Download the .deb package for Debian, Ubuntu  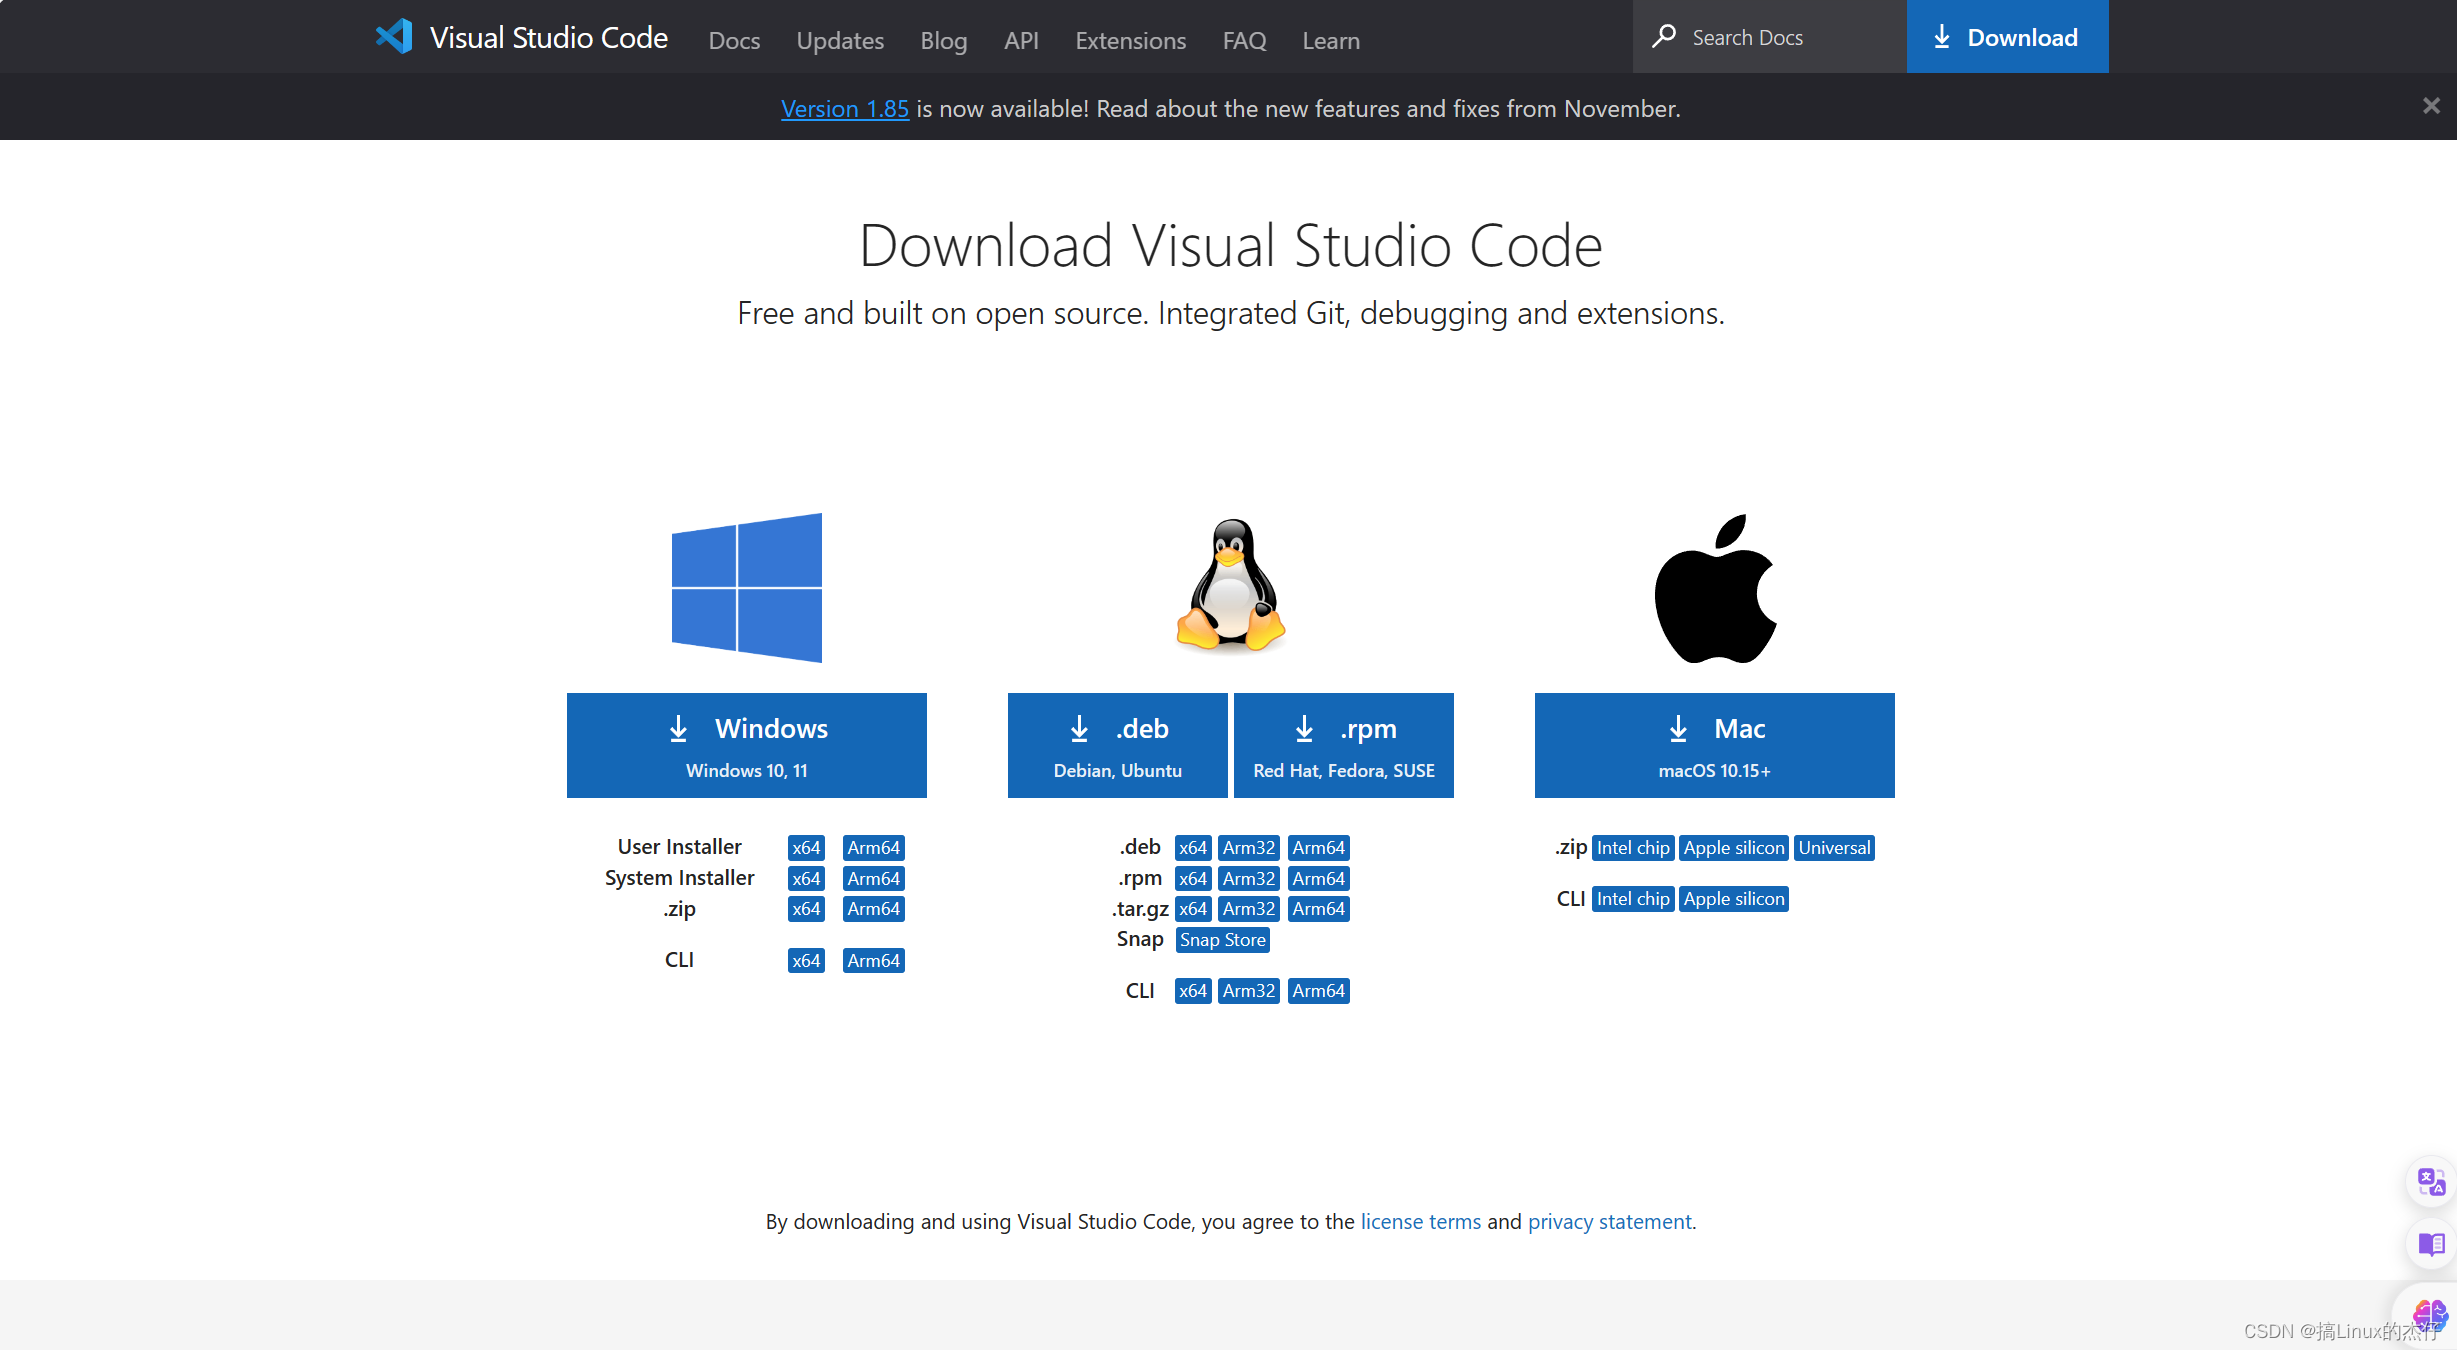(x=1117, y=745)
